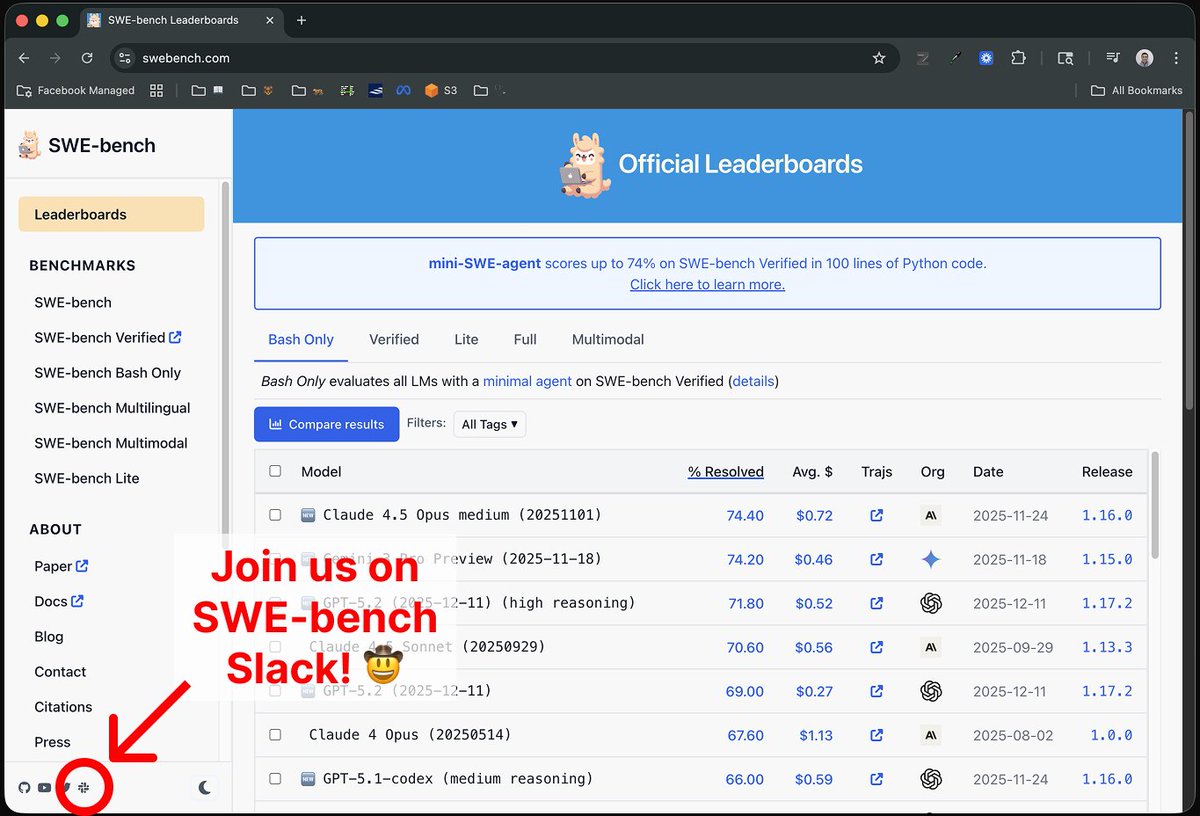Tick the checkbox for Claude 4.5 Opus medium
Screen dimensions: 1200x816
click(x=275, y=515)
